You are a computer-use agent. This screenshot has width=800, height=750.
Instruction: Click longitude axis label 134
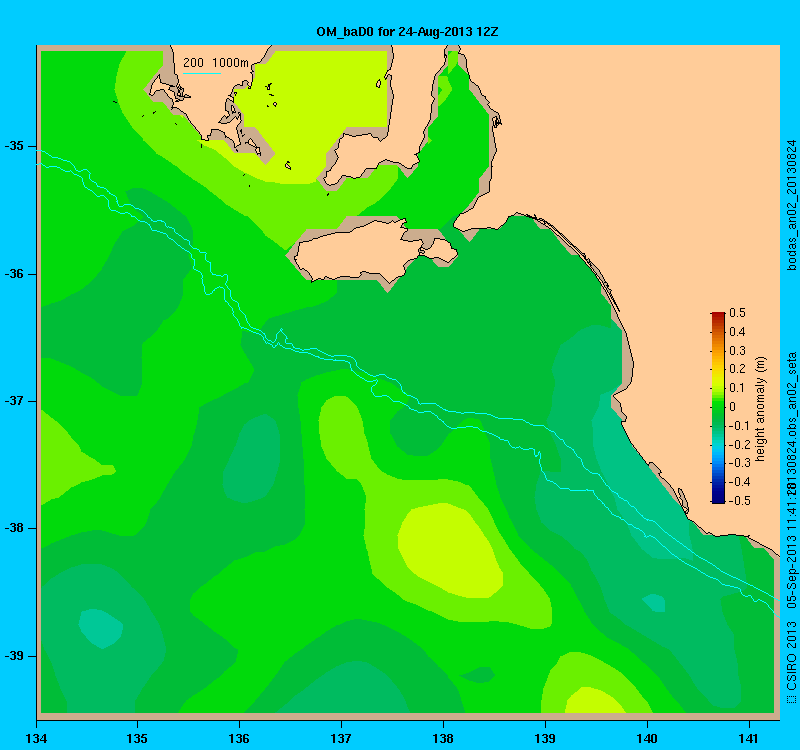click(x=36, y=738)
